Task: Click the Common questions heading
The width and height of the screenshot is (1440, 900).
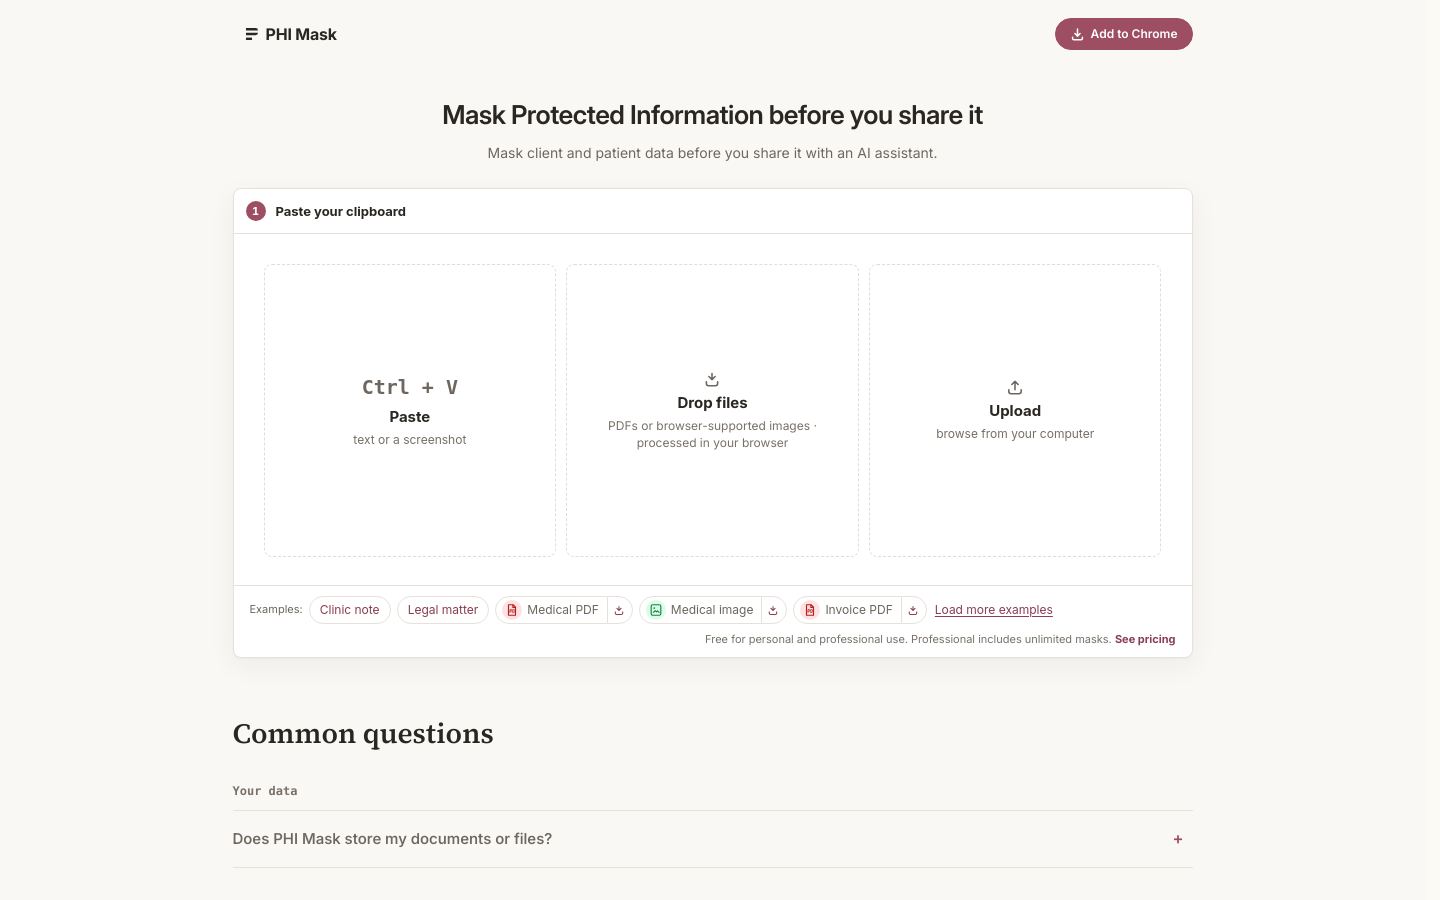Action: point(363,734)
